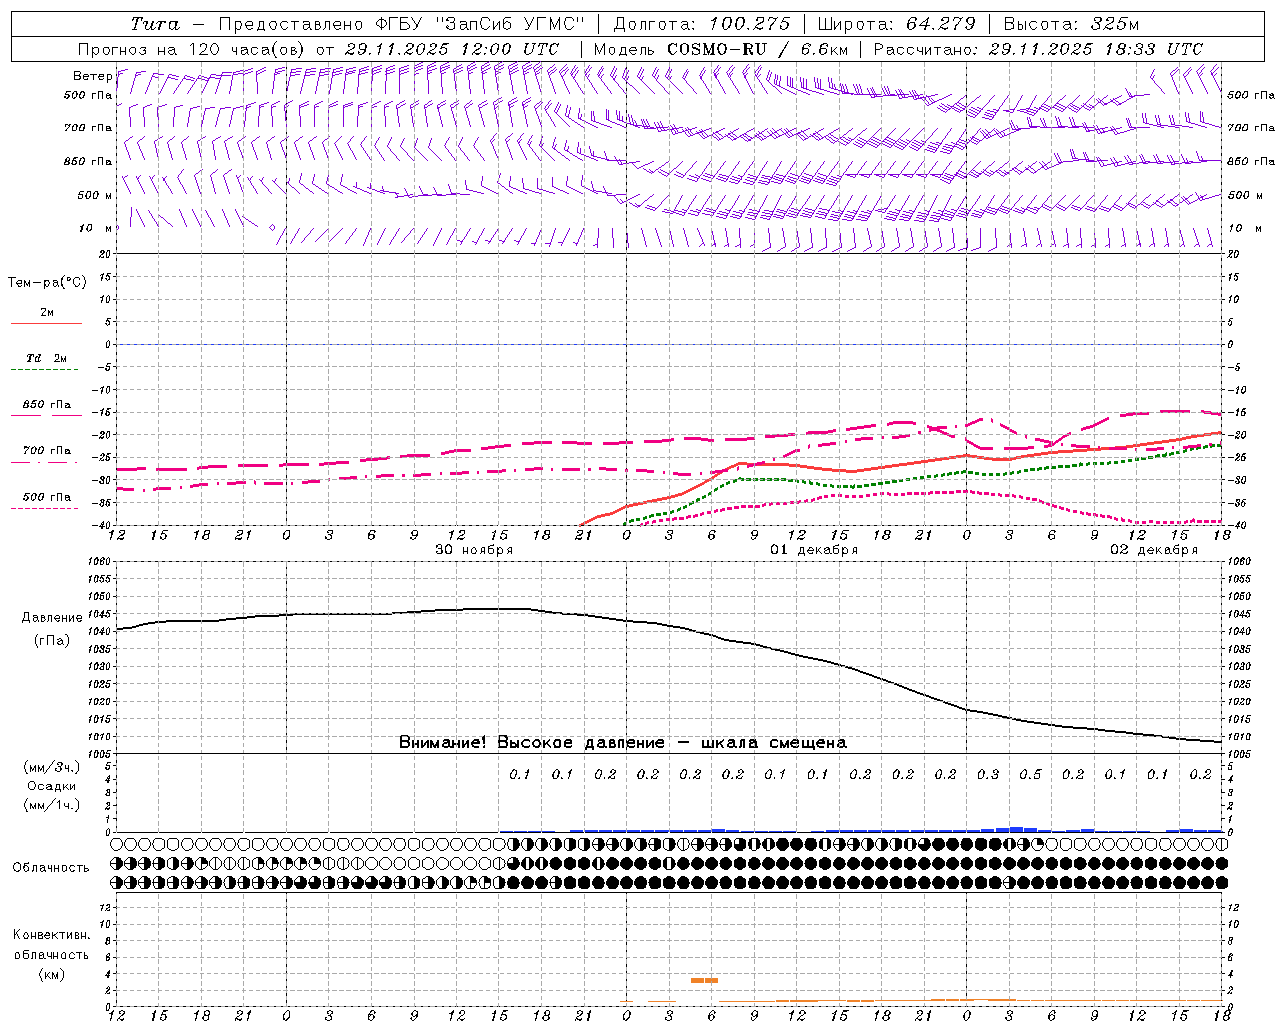Click the "Широта: 64.279" latitude value

pos(895,24)
